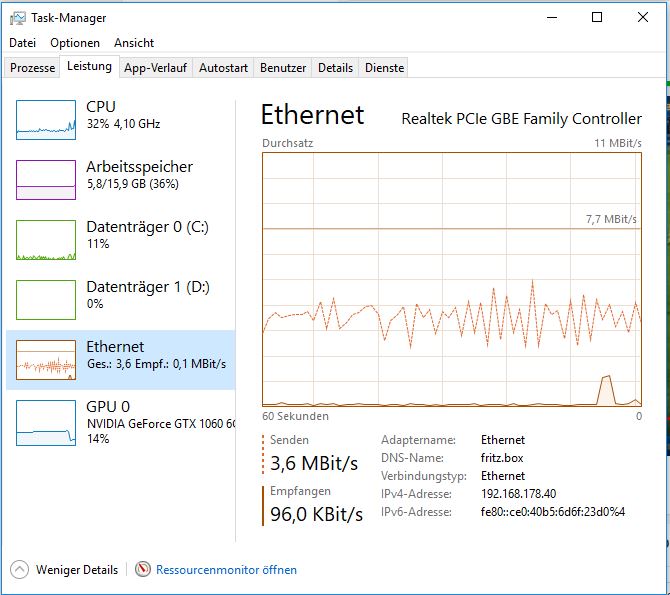This screenshot has height=595, width=670.
Task: Click the Arbeitsspeicher mini graph thumbnail
Action: (46, 180)
